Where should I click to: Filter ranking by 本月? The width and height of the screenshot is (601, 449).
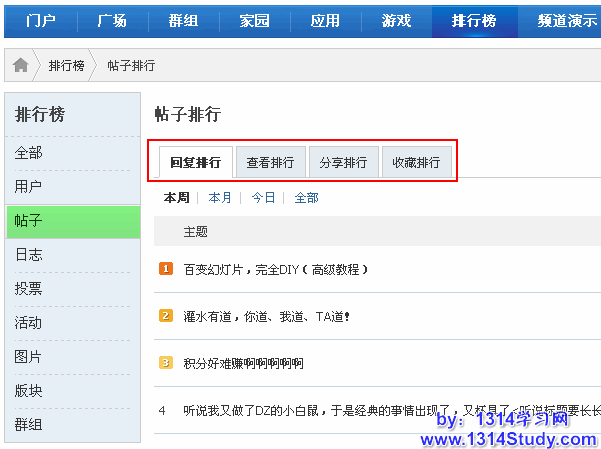point(220,198)
